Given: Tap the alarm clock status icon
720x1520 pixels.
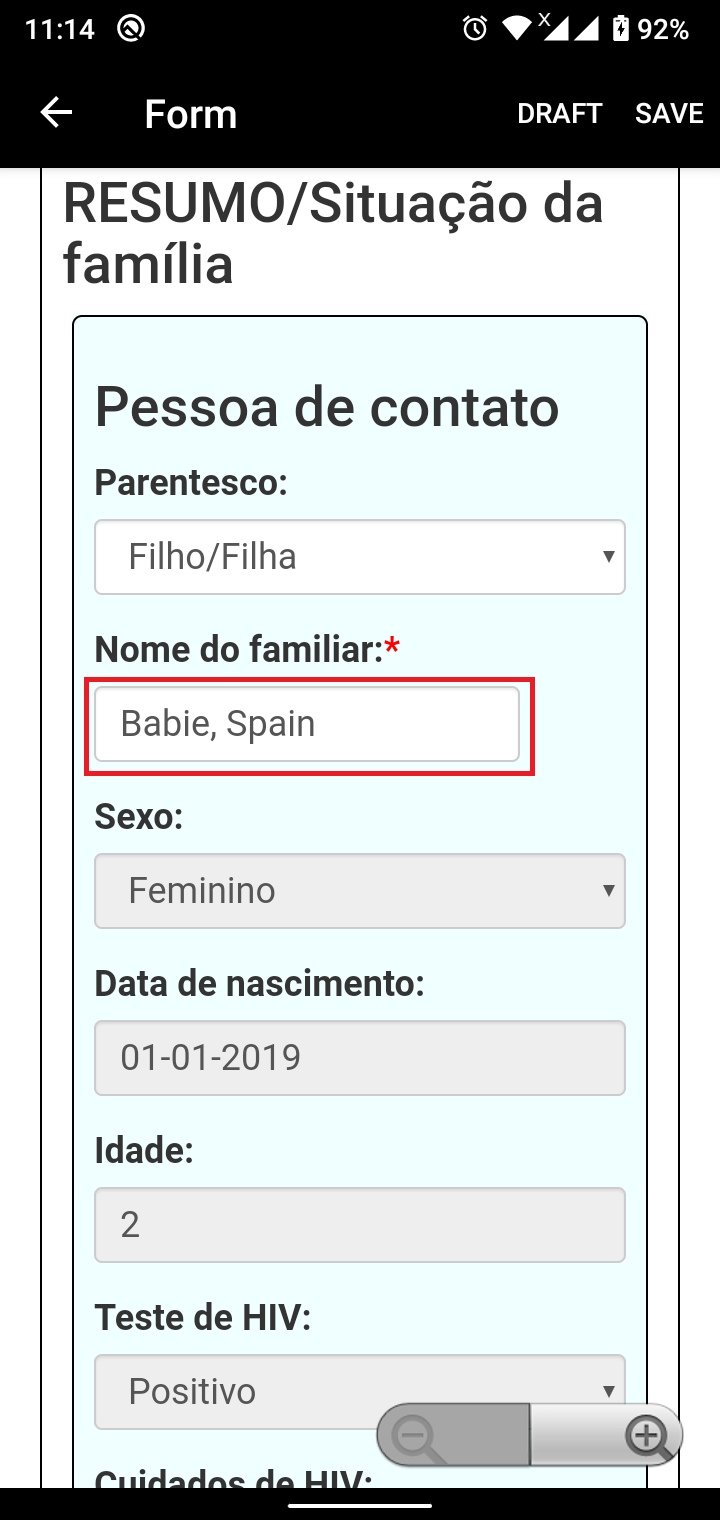Looking at the screenshot, I should [475, 29].
